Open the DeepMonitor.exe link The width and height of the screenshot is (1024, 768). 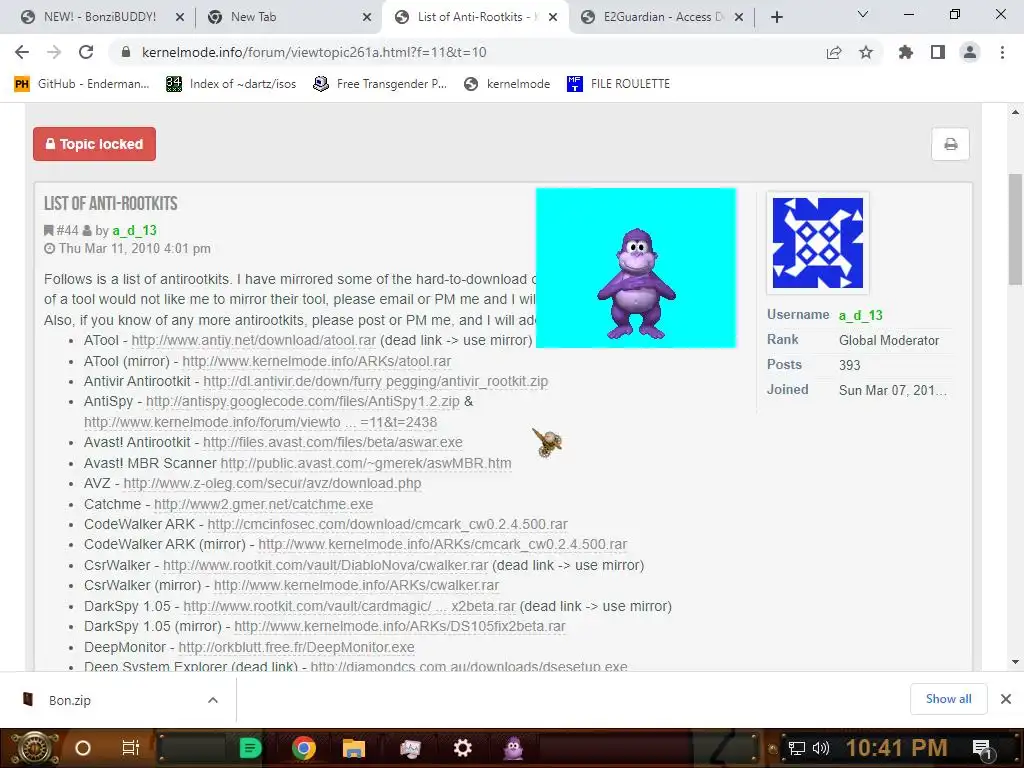tap(296, 647)
